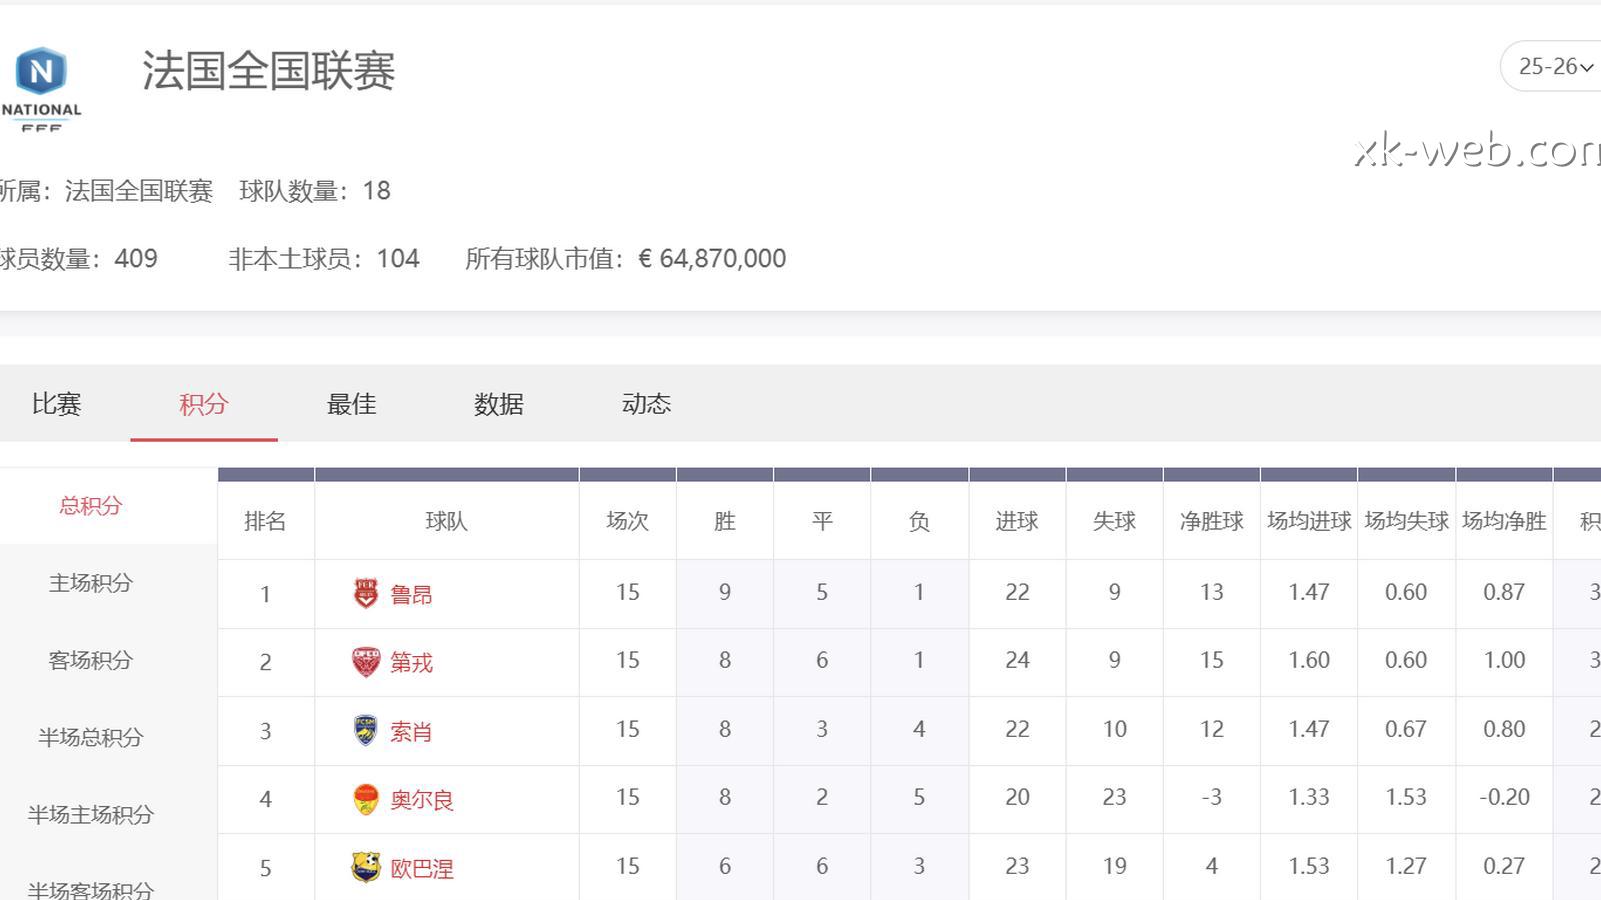Click the 奥尔良 team crest icon

(366, 799)
